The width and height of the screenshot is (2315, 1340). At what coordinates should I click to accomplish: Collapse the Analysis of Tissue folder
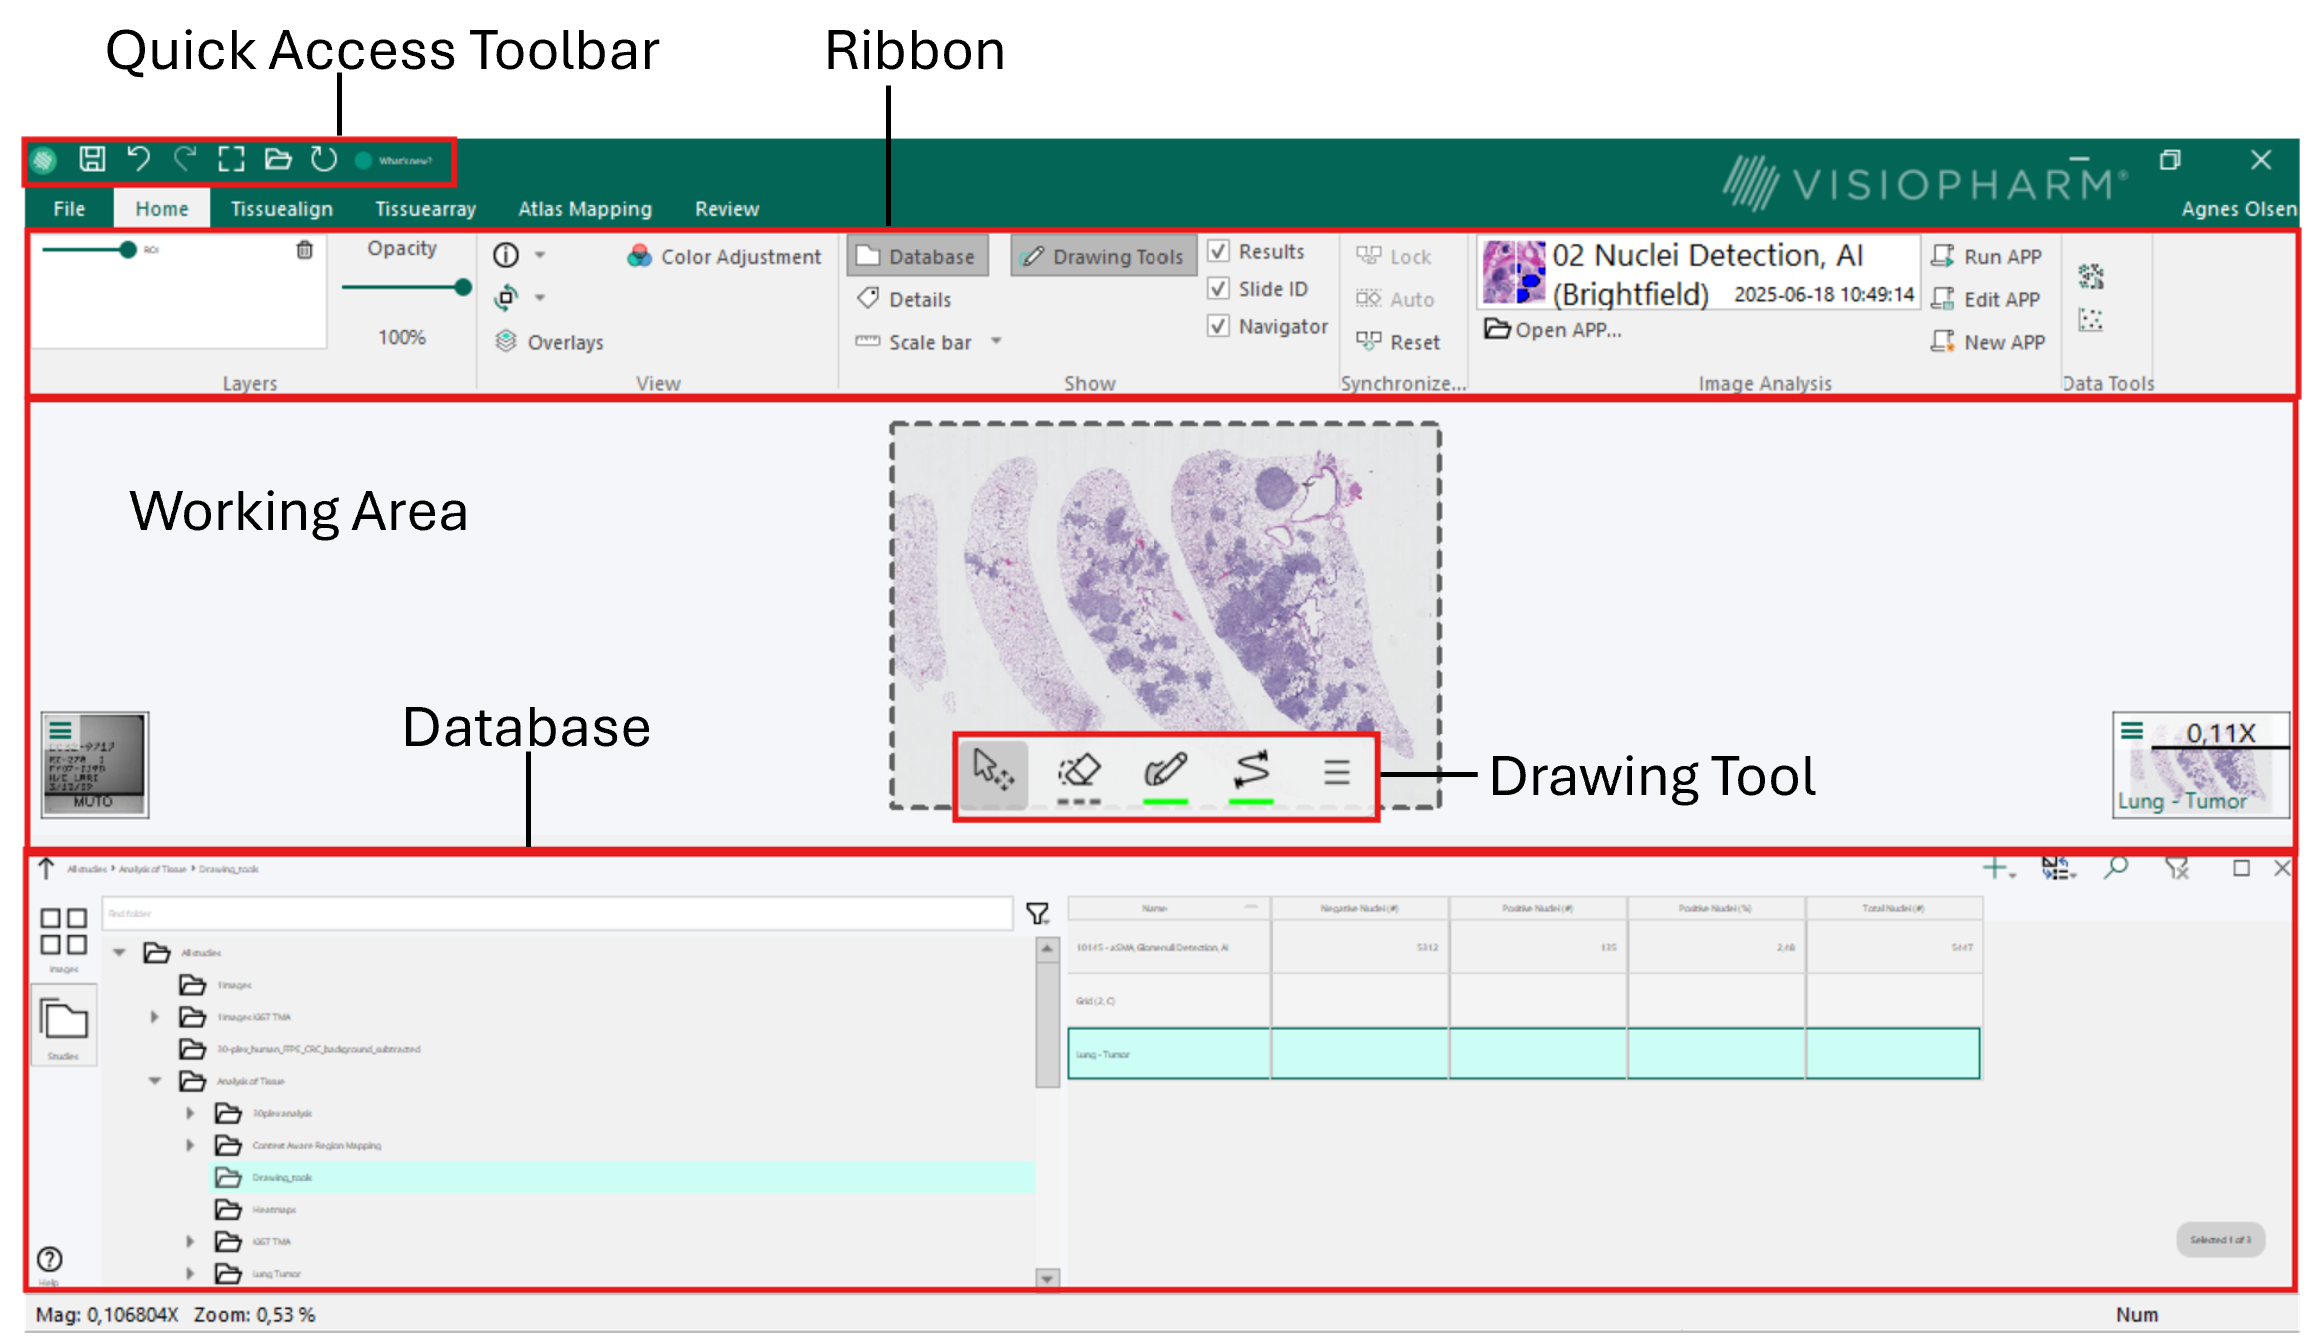point(154,1081)
